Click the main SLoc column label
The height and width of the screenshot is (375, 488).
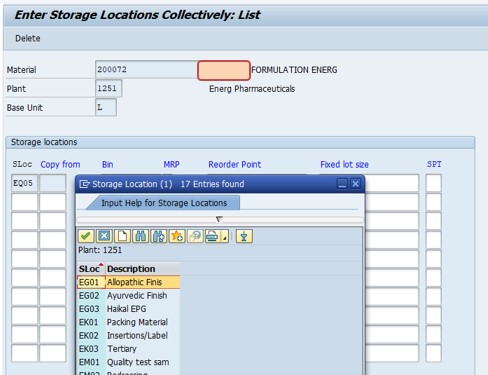(x=22, y=164)
